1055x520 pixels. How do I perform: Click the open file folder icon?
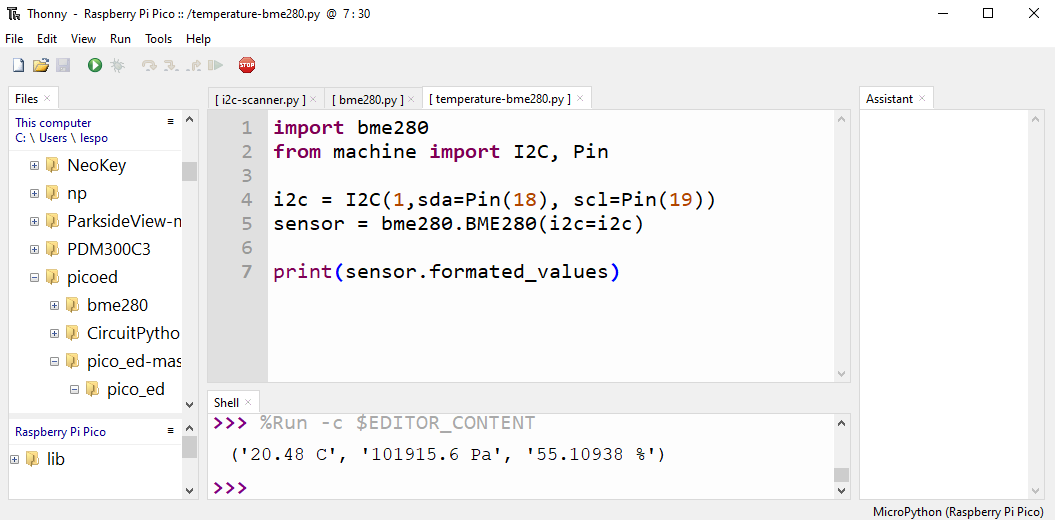(41, 65)
